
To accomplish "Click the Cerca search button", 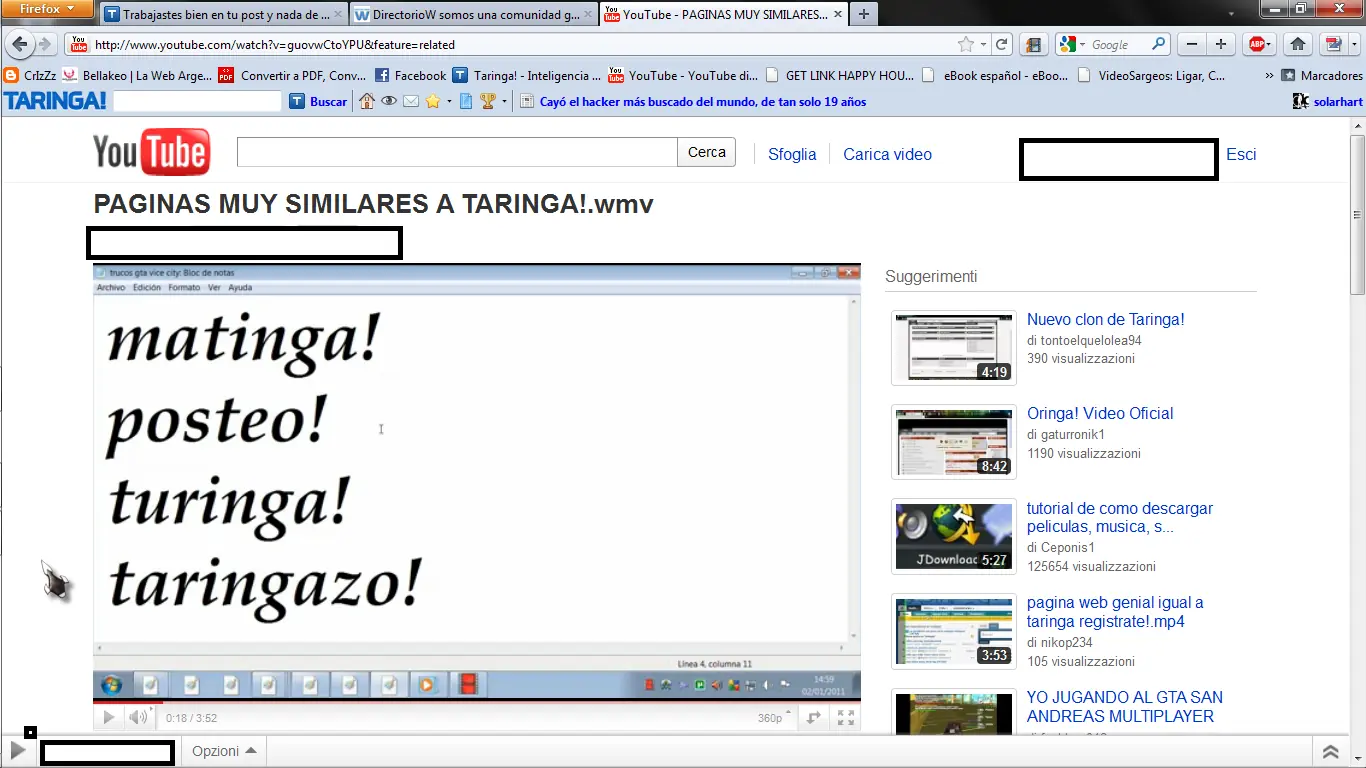I will tap(707, 152).
